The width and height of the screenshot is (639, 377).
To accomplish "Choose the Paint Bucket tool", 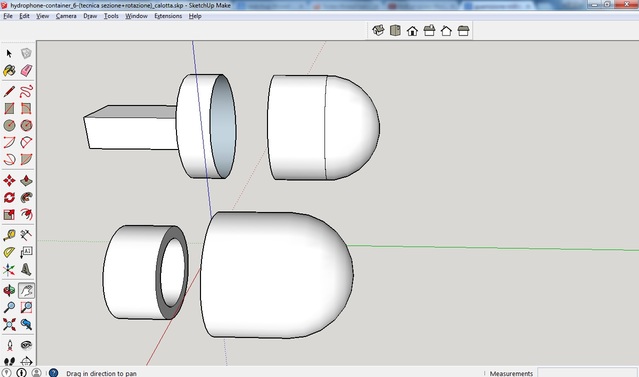I will tap(9, 71).
